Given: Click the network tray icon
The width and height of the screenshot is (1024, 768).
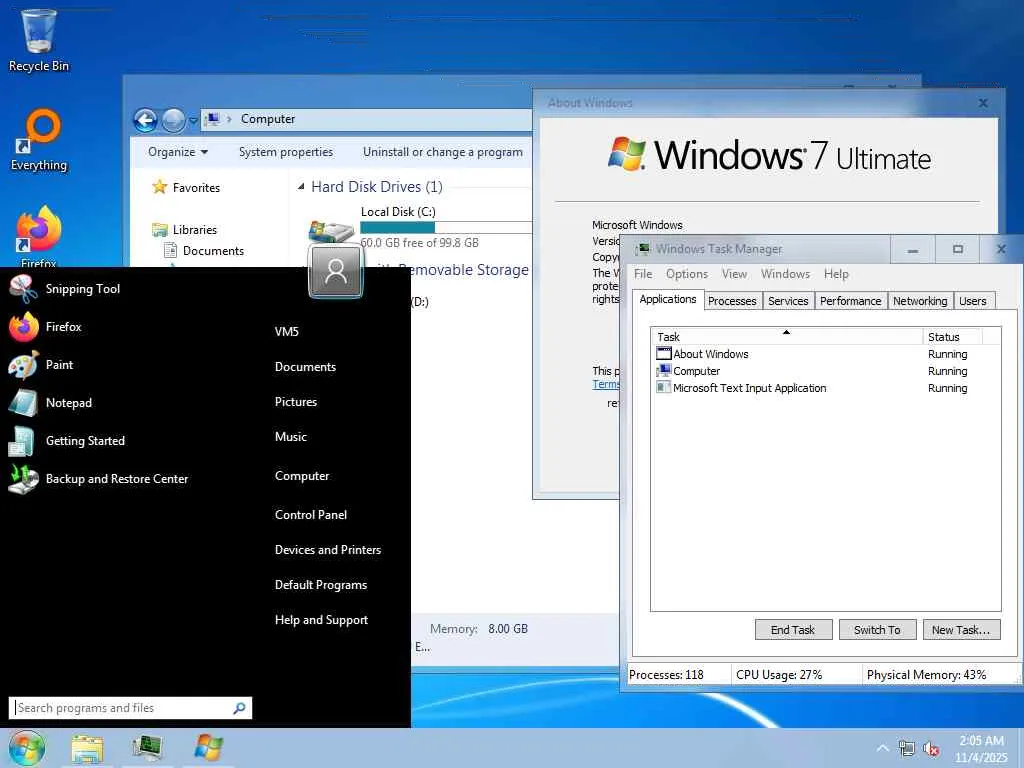Looking at the screenshot, I should [x=906, y=748].
